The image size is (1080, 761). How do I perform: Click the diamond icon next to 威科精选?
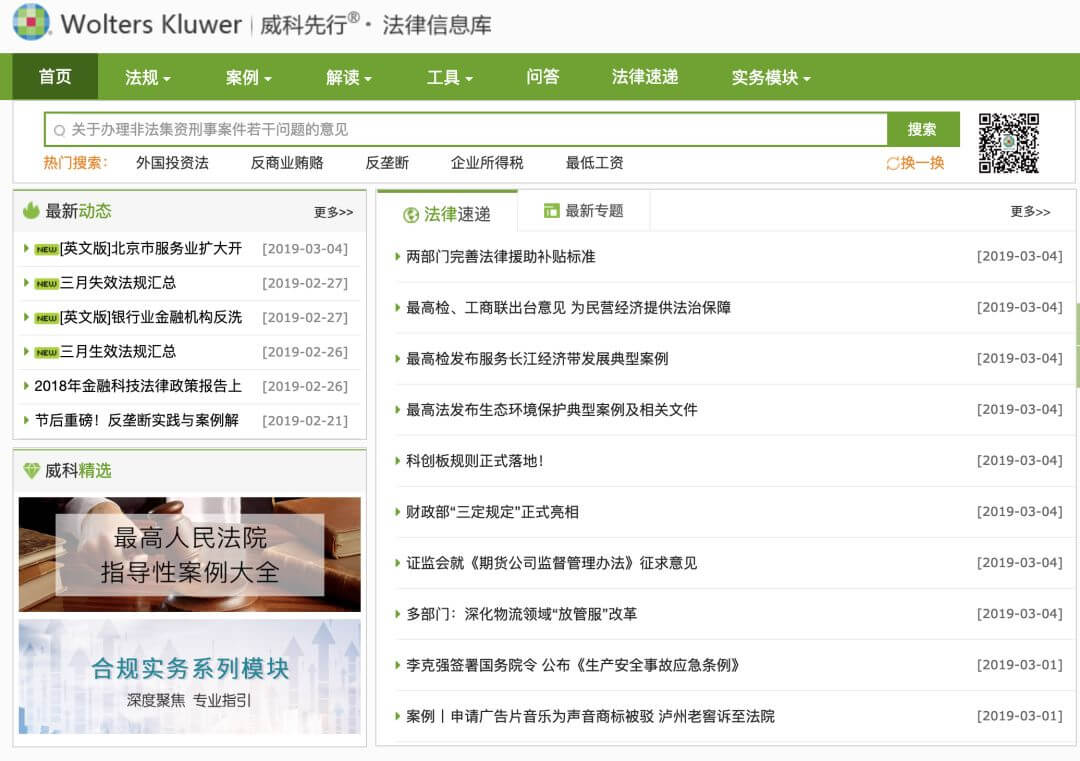click(x=30, y=472)
